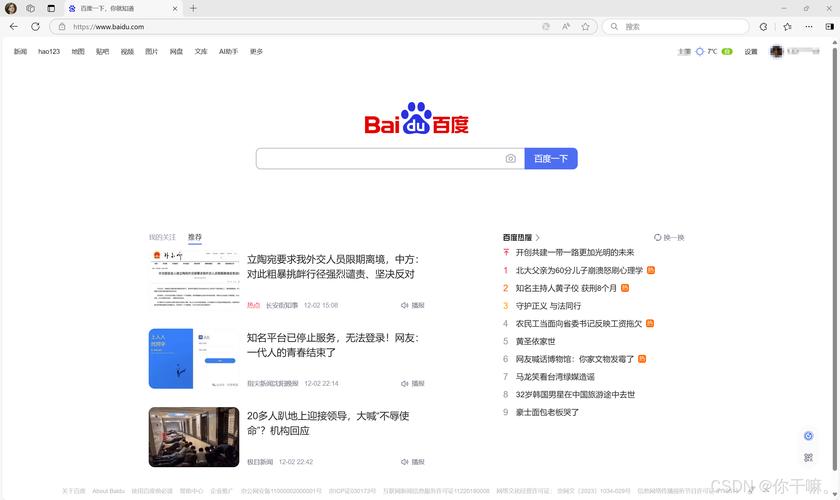Image resolution: width=840 pixels, height=500 pixels.
Task: Open pinned topic 开创共建一带一路更加光明的未来
Action: 575,252
